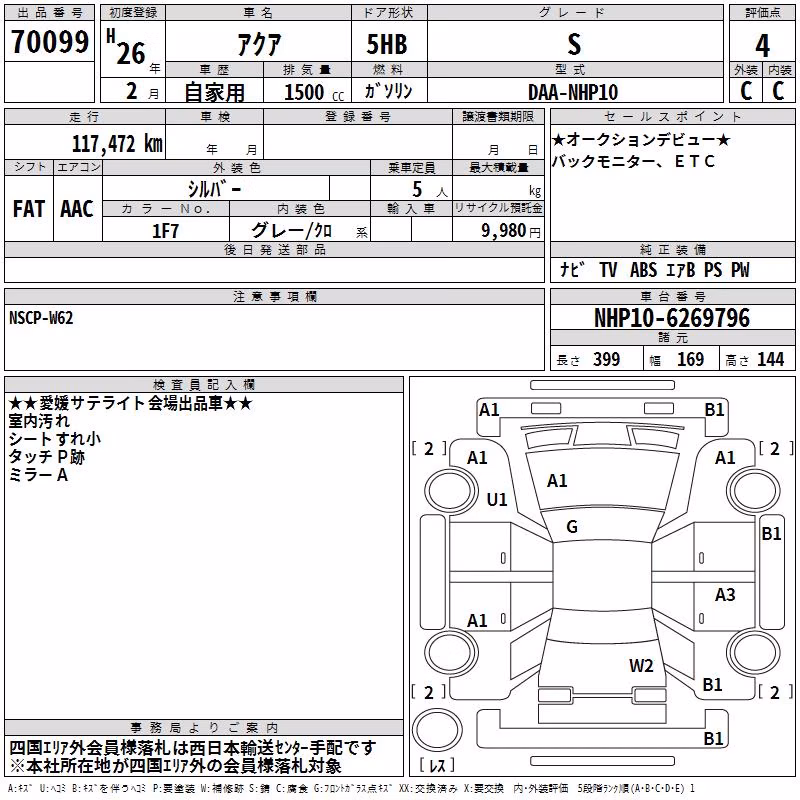Click the inspector note シートすれ小
This screenshot has height=800, width=800.
coord(55,439)
